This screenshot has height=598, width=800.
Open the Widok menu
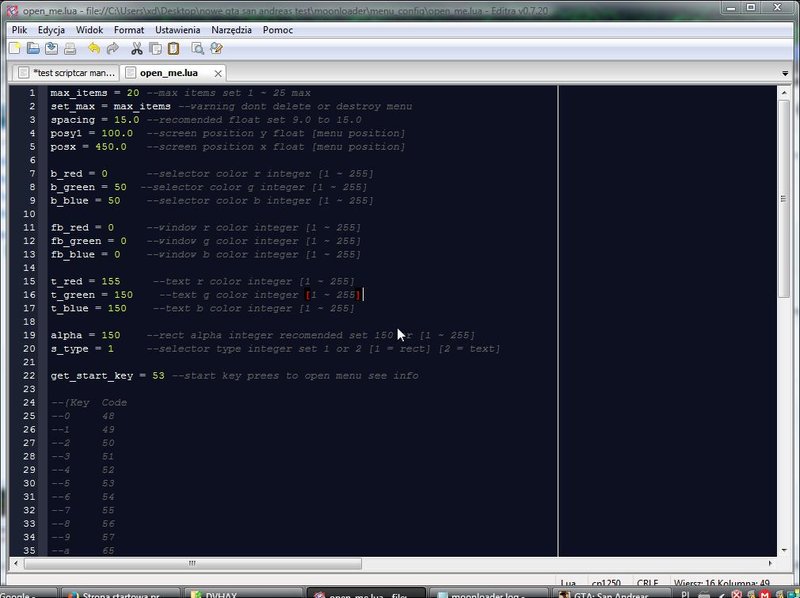click(x=89, y=30)
